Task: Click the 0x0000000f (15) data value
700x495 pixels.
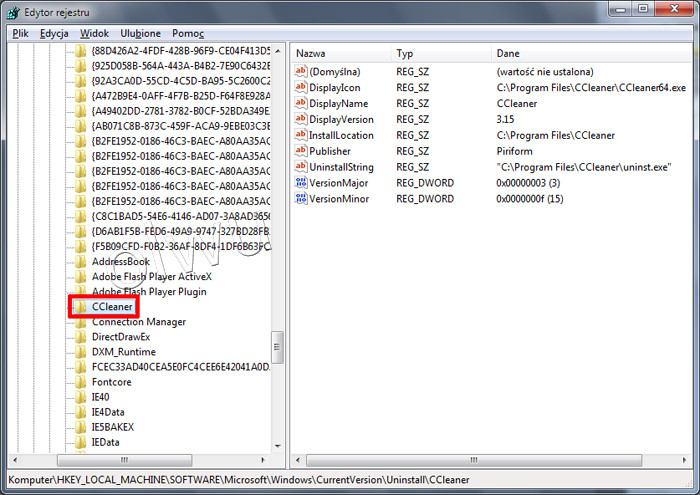Action: 530,199
